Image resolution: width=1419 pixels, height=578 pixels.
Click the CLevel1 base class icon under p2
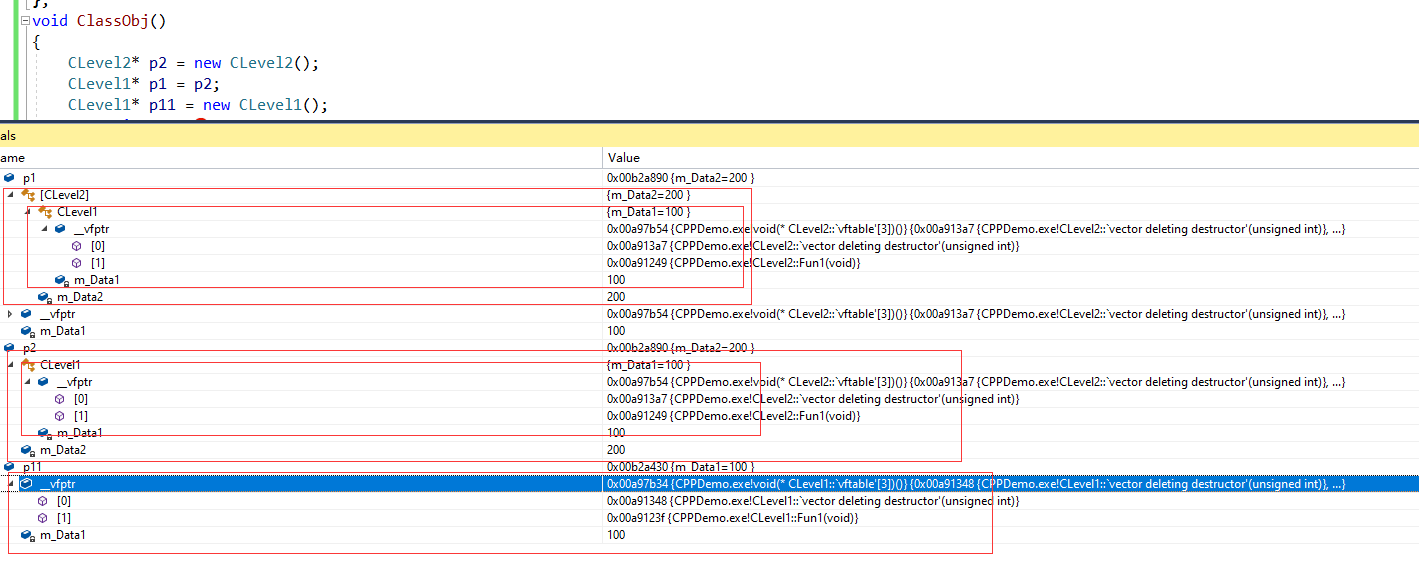coord(28,365)
